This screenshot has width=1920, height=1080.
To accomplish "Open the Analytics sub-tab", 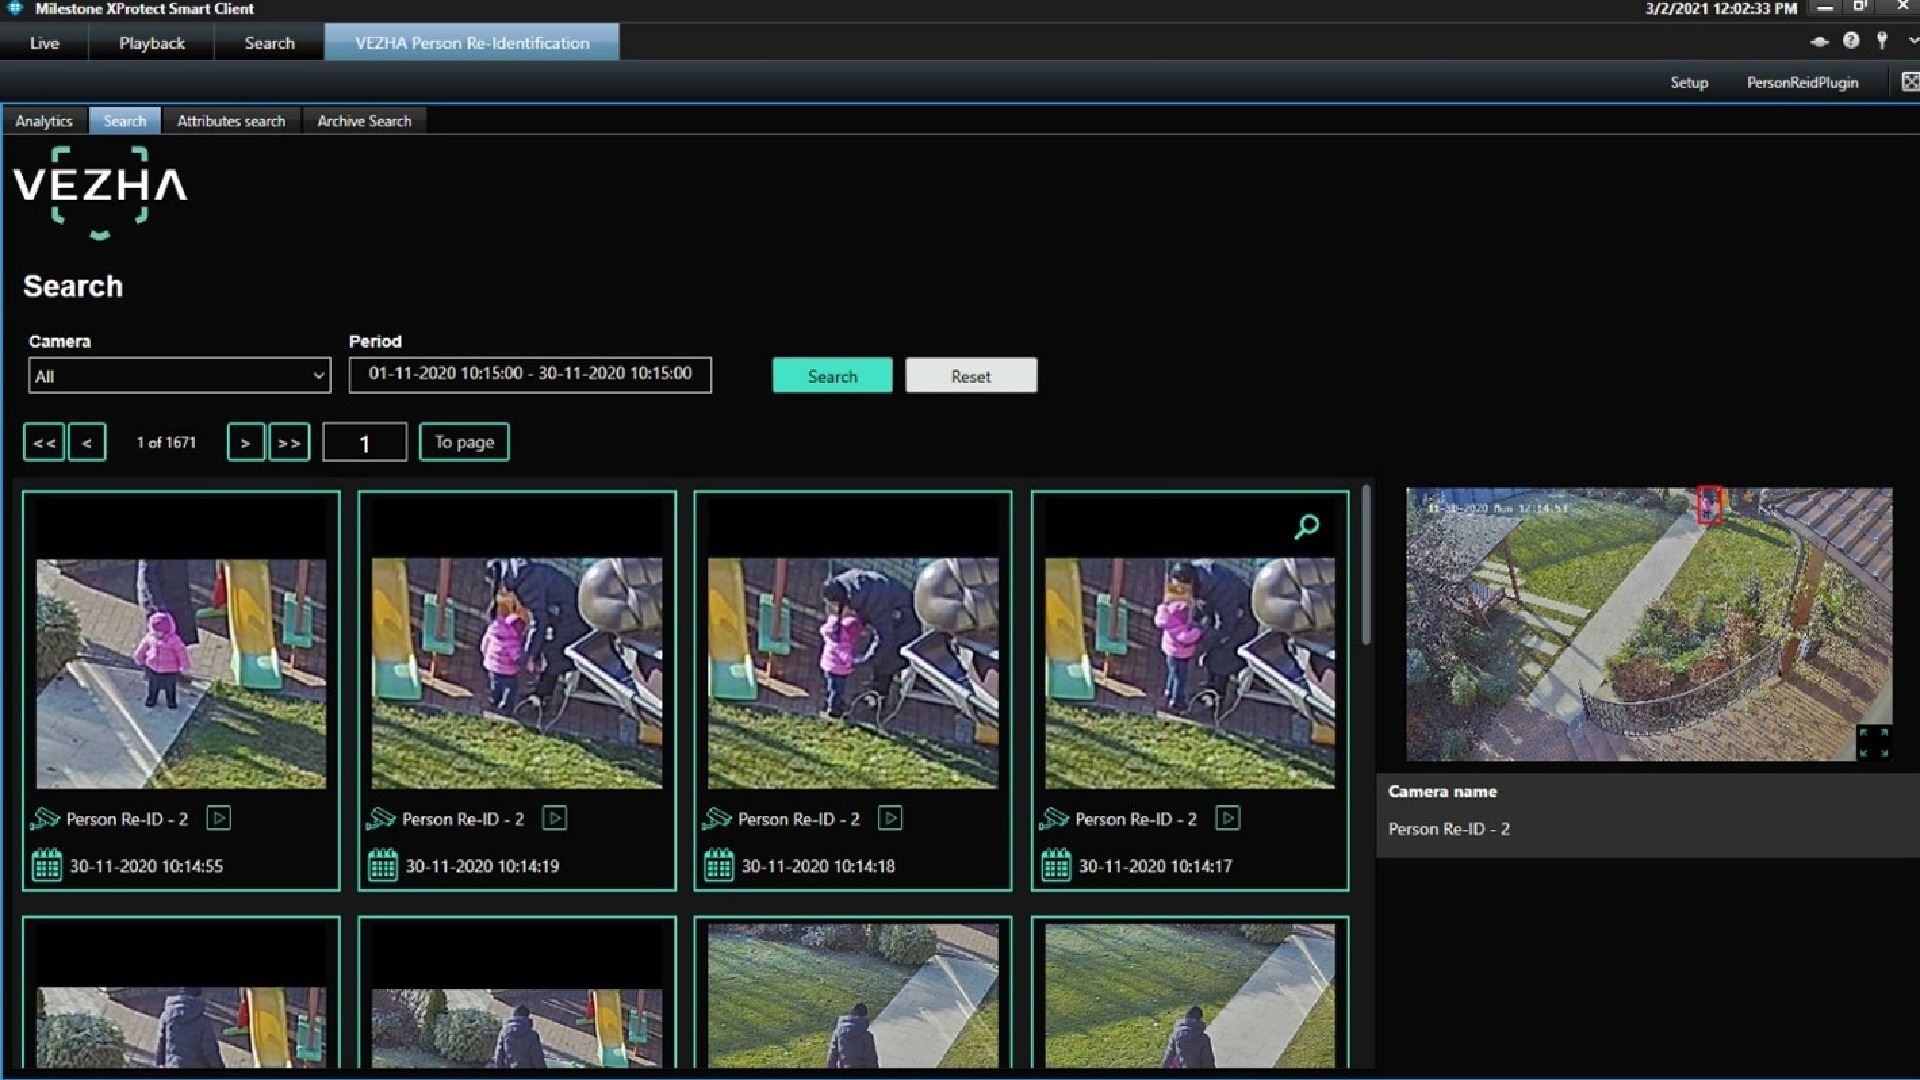I will pos(44,121).
